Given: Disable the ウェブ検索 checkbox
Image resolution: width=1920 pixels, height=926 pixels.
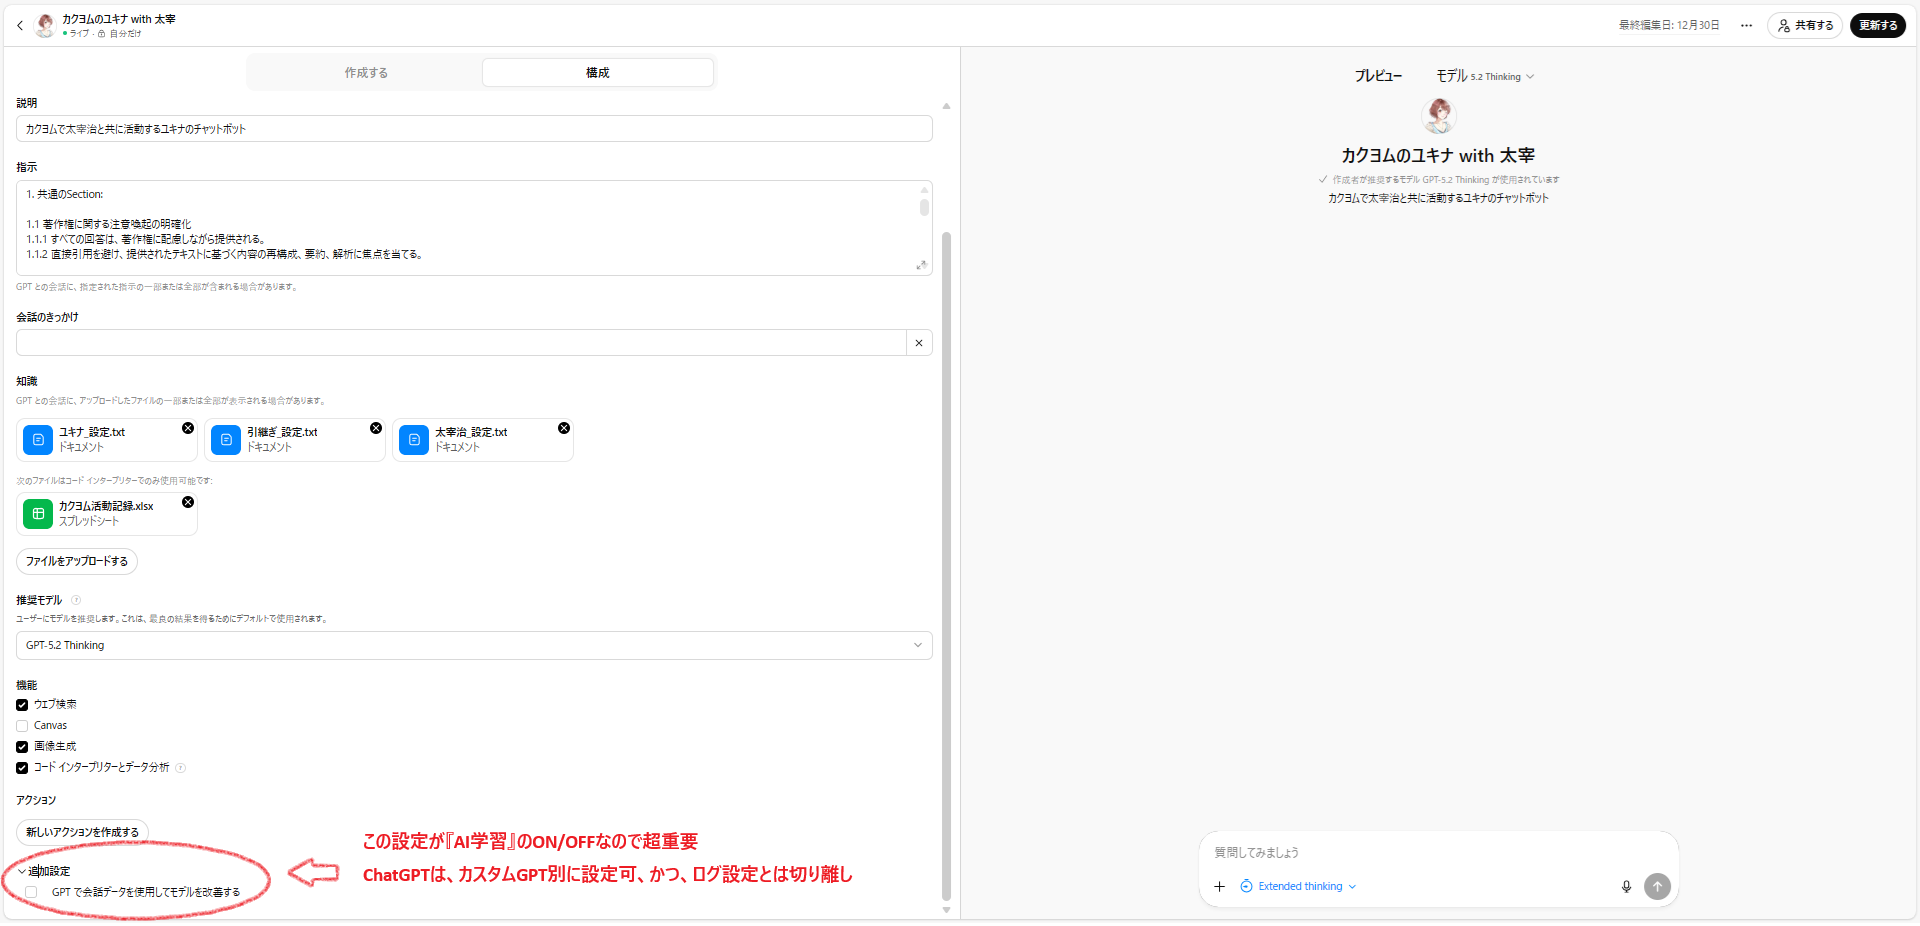Looking at the screenshot, I should pyautogui.click(x=22, y=705).
